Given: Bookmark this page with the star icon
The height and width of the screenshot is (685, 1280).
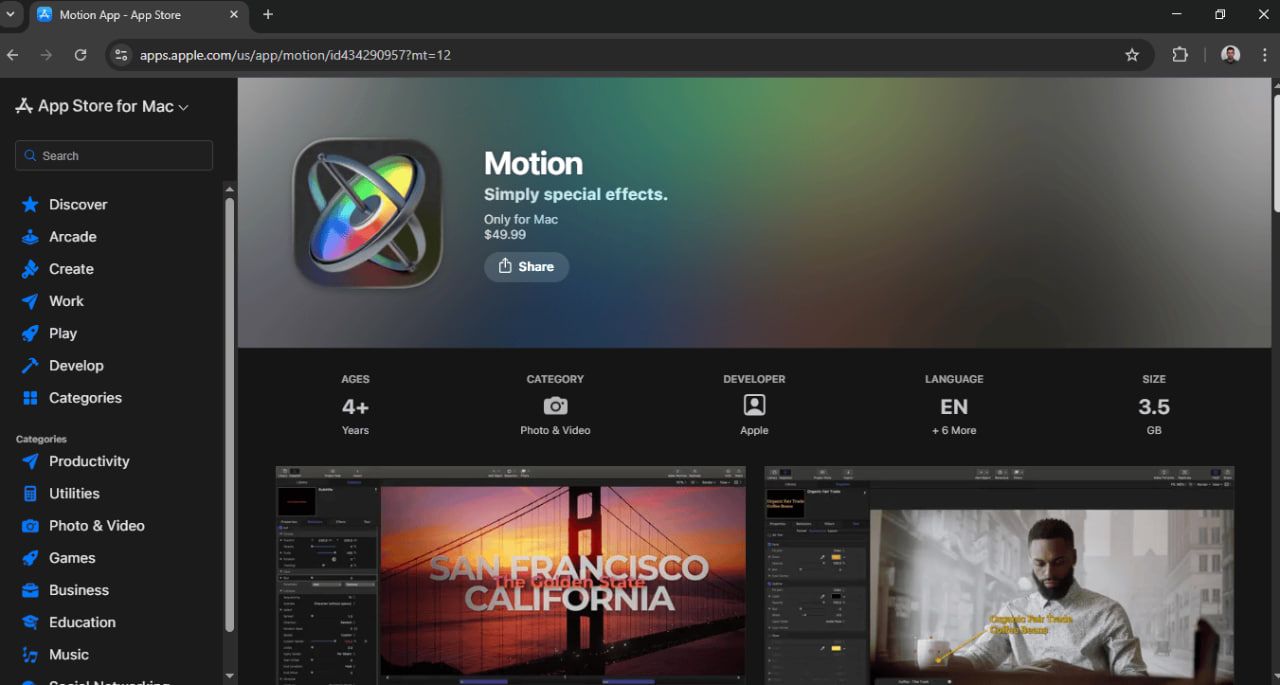Looking at the screenshot, I should coord(1132,55).
